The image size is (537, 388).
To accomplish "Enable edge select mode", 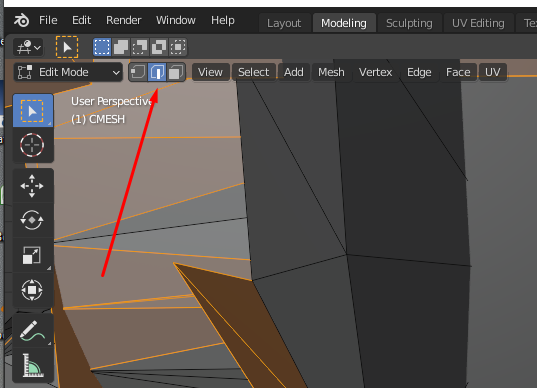I will coord(157,72).
